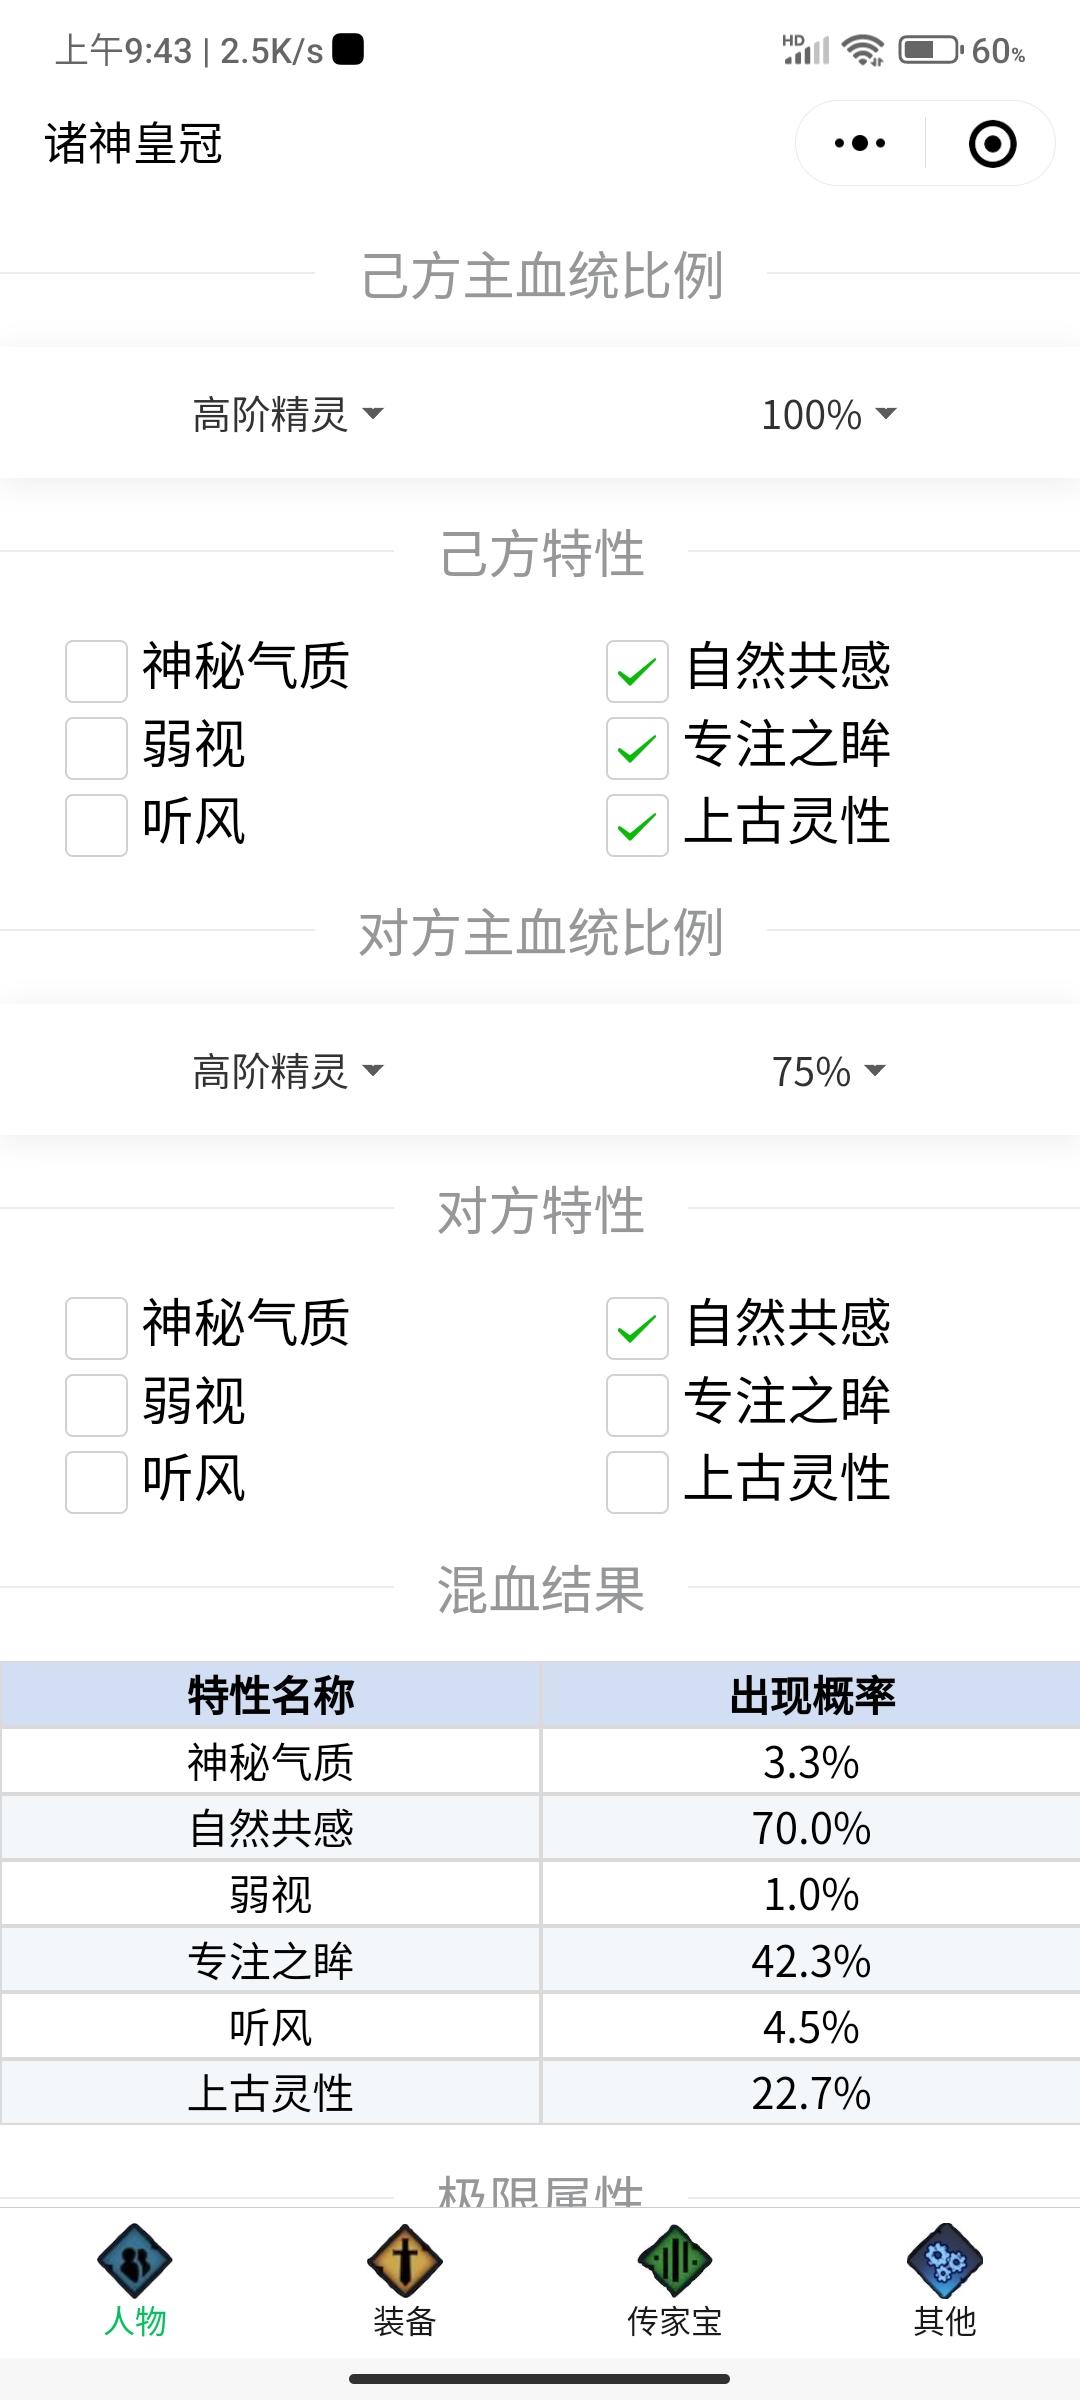Uncheck 己方 专注之眸 checkbox
This screenshot has height=2400, width=1080.
point(637,748)
